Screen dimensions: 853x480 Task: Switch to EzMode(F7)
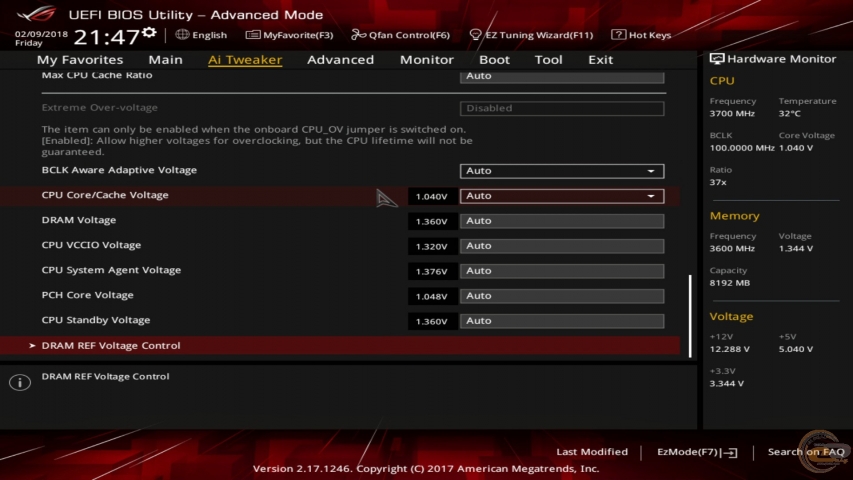(697, 452)
